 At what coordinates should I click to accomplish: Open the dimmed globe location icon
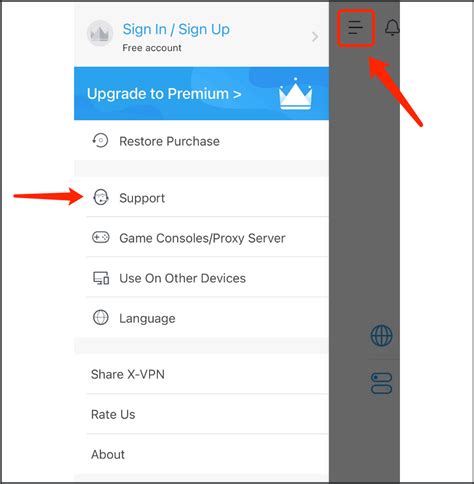[382, 336]
